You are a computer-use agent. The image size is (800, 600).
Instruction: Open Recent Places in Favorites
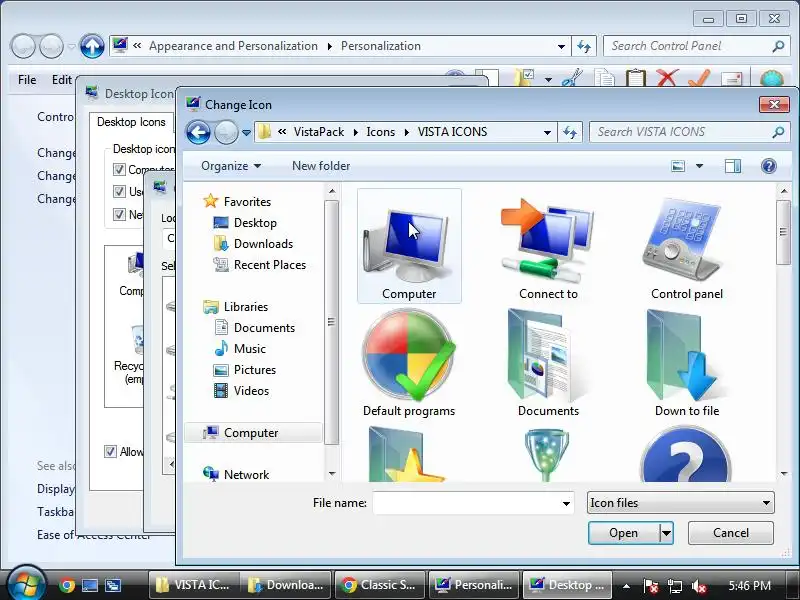[259, 265]
